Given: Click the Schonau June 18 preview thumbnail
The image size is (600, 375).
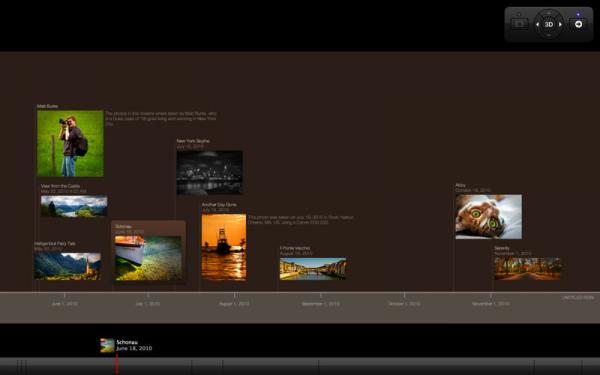Looking at the screenshot, I should [107, 345].
